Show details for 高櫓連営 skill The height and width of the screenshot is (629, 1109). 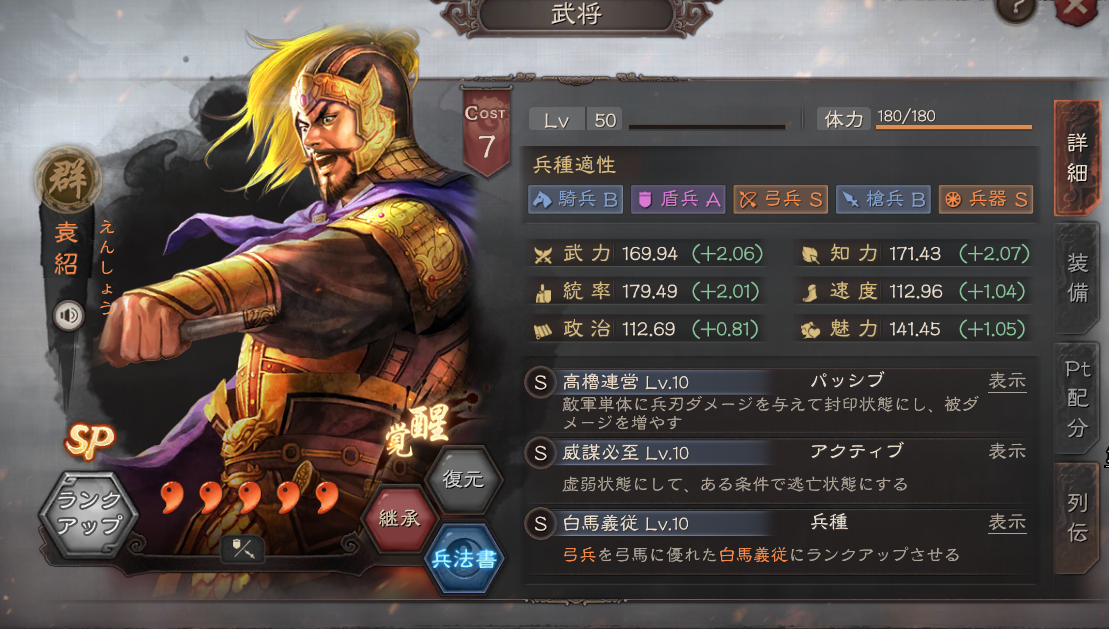click(x=1006, y=381)
